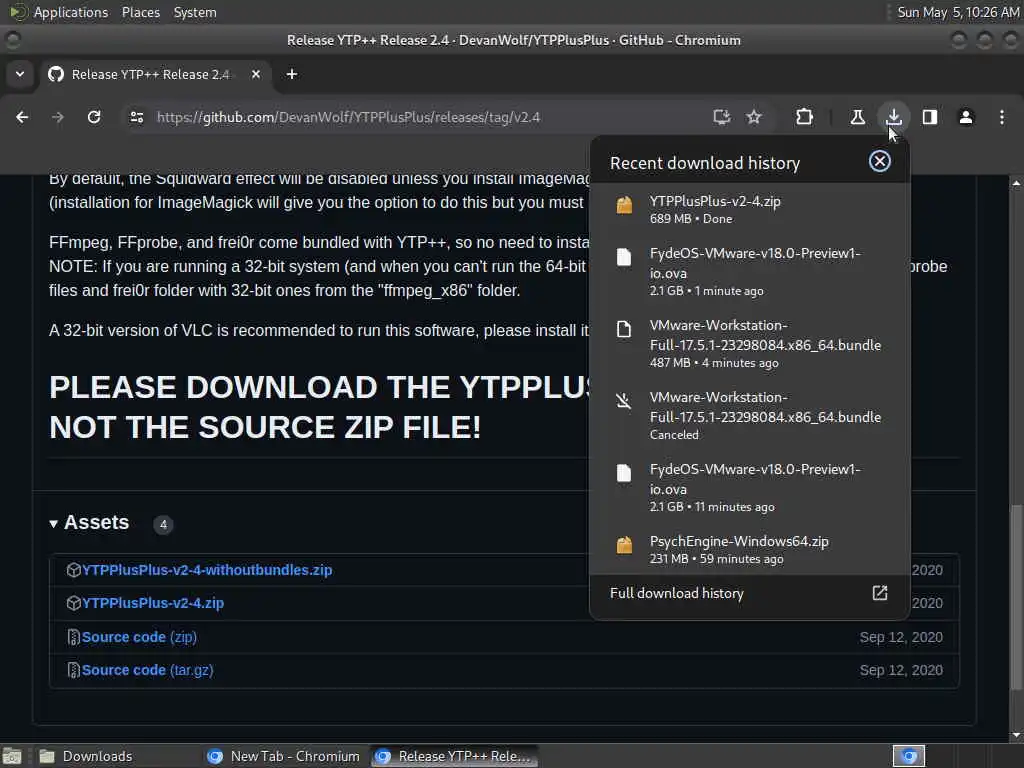Screen dimensions: 1024x768
Task: Download YTPPlusPlus-v2-4-withoutbundles.zip asset link
Action: click(x=206, y=570)
